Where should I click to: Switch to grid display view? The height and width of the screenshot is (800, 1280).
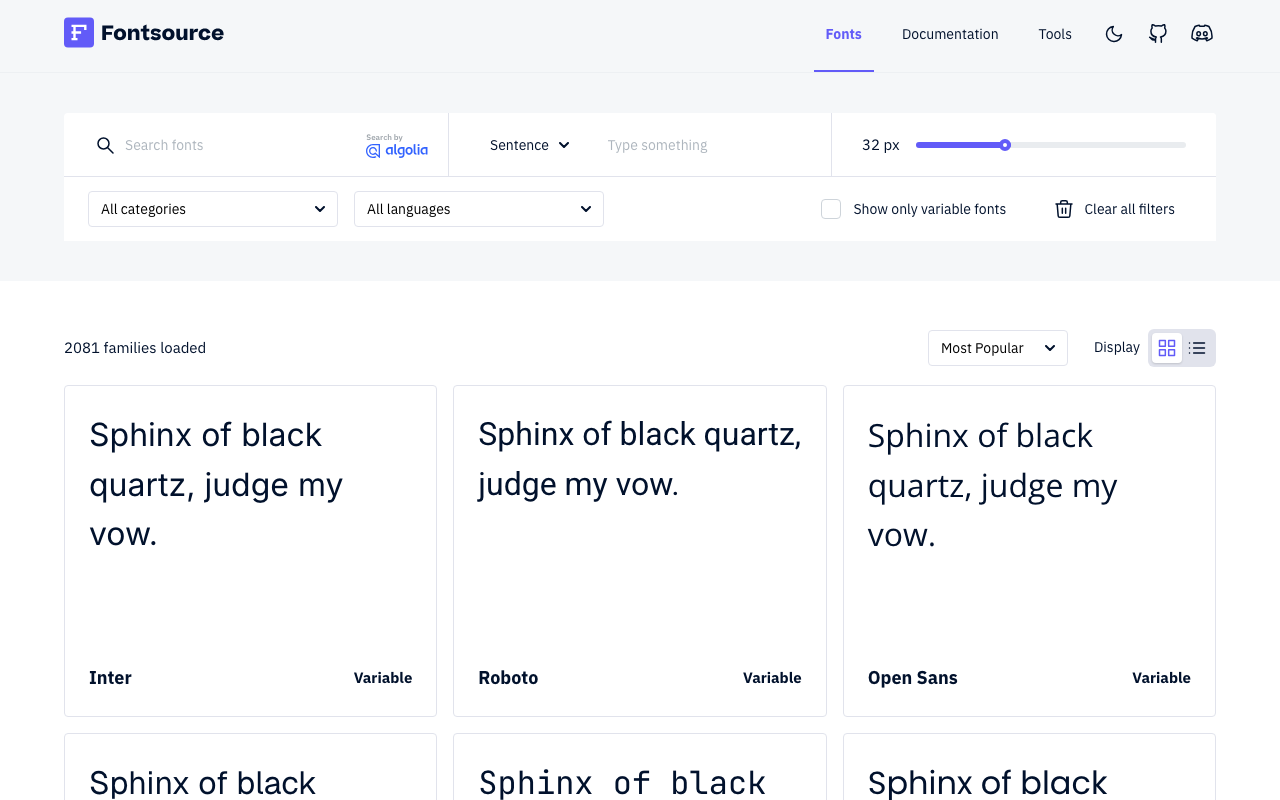[x=1167, y=348]
